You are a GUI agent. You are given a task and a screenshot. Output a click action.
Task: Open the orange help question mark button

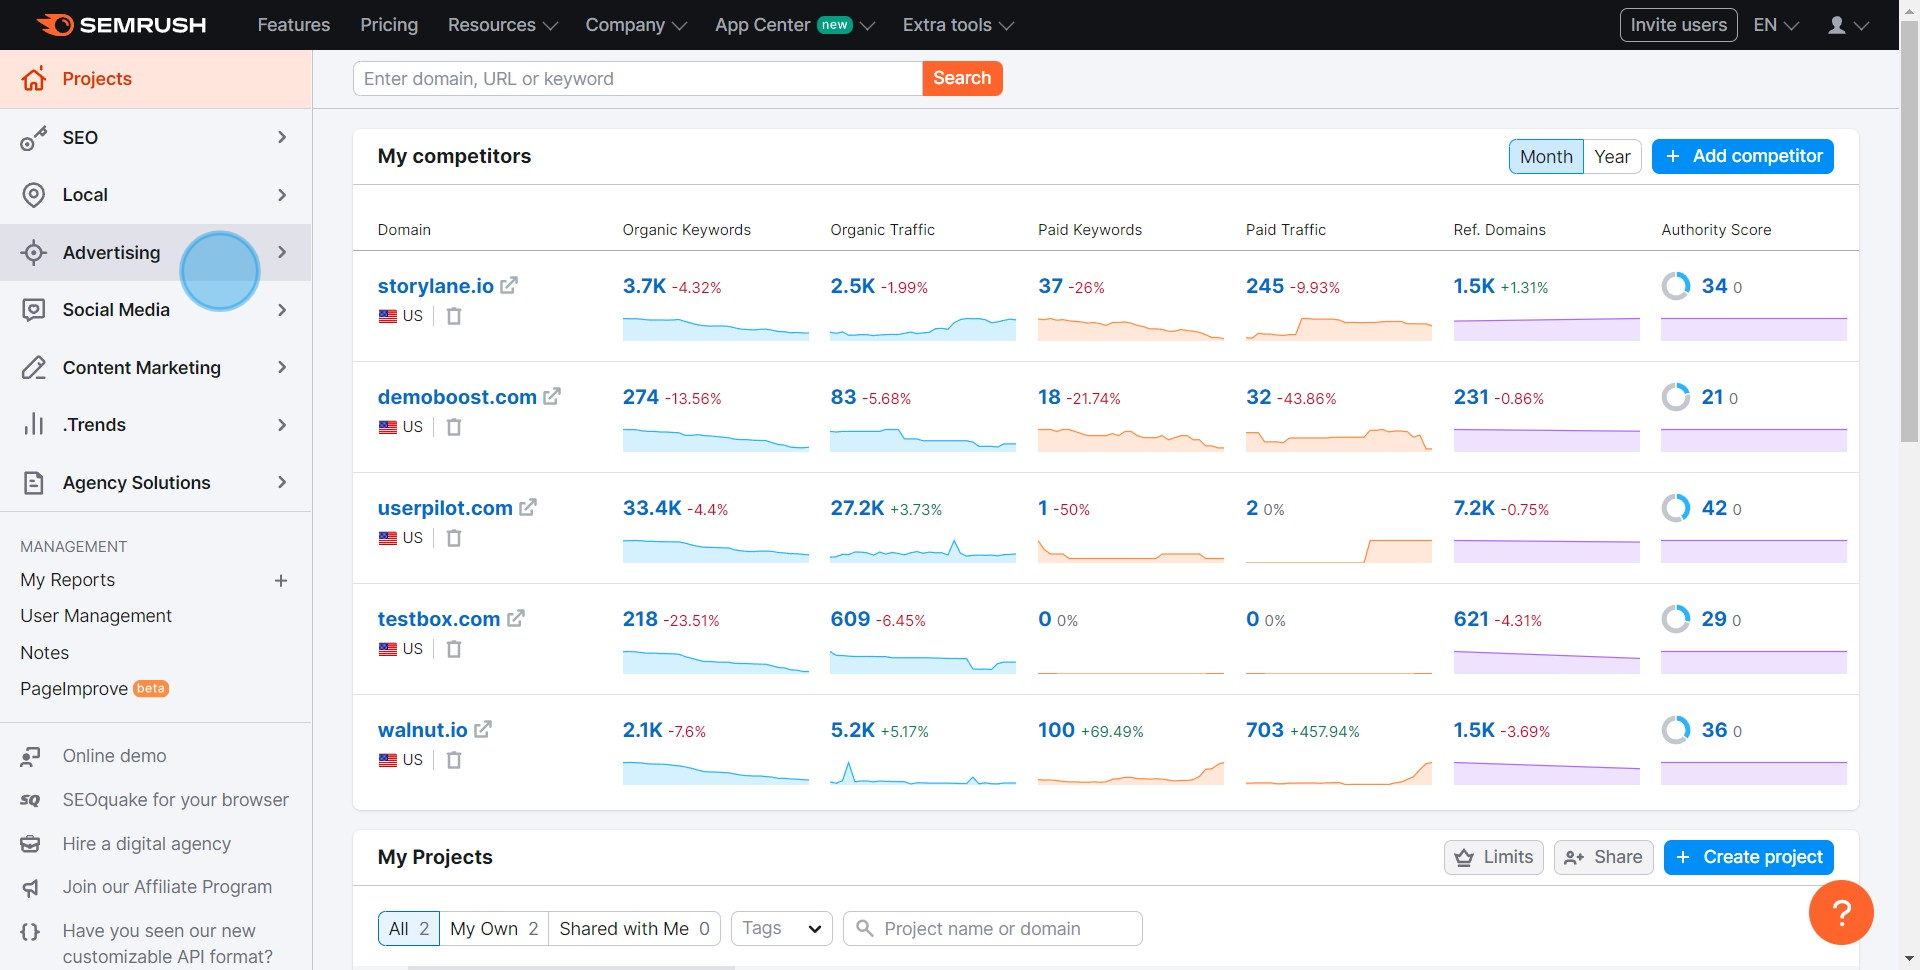[x=1841, y=912]
